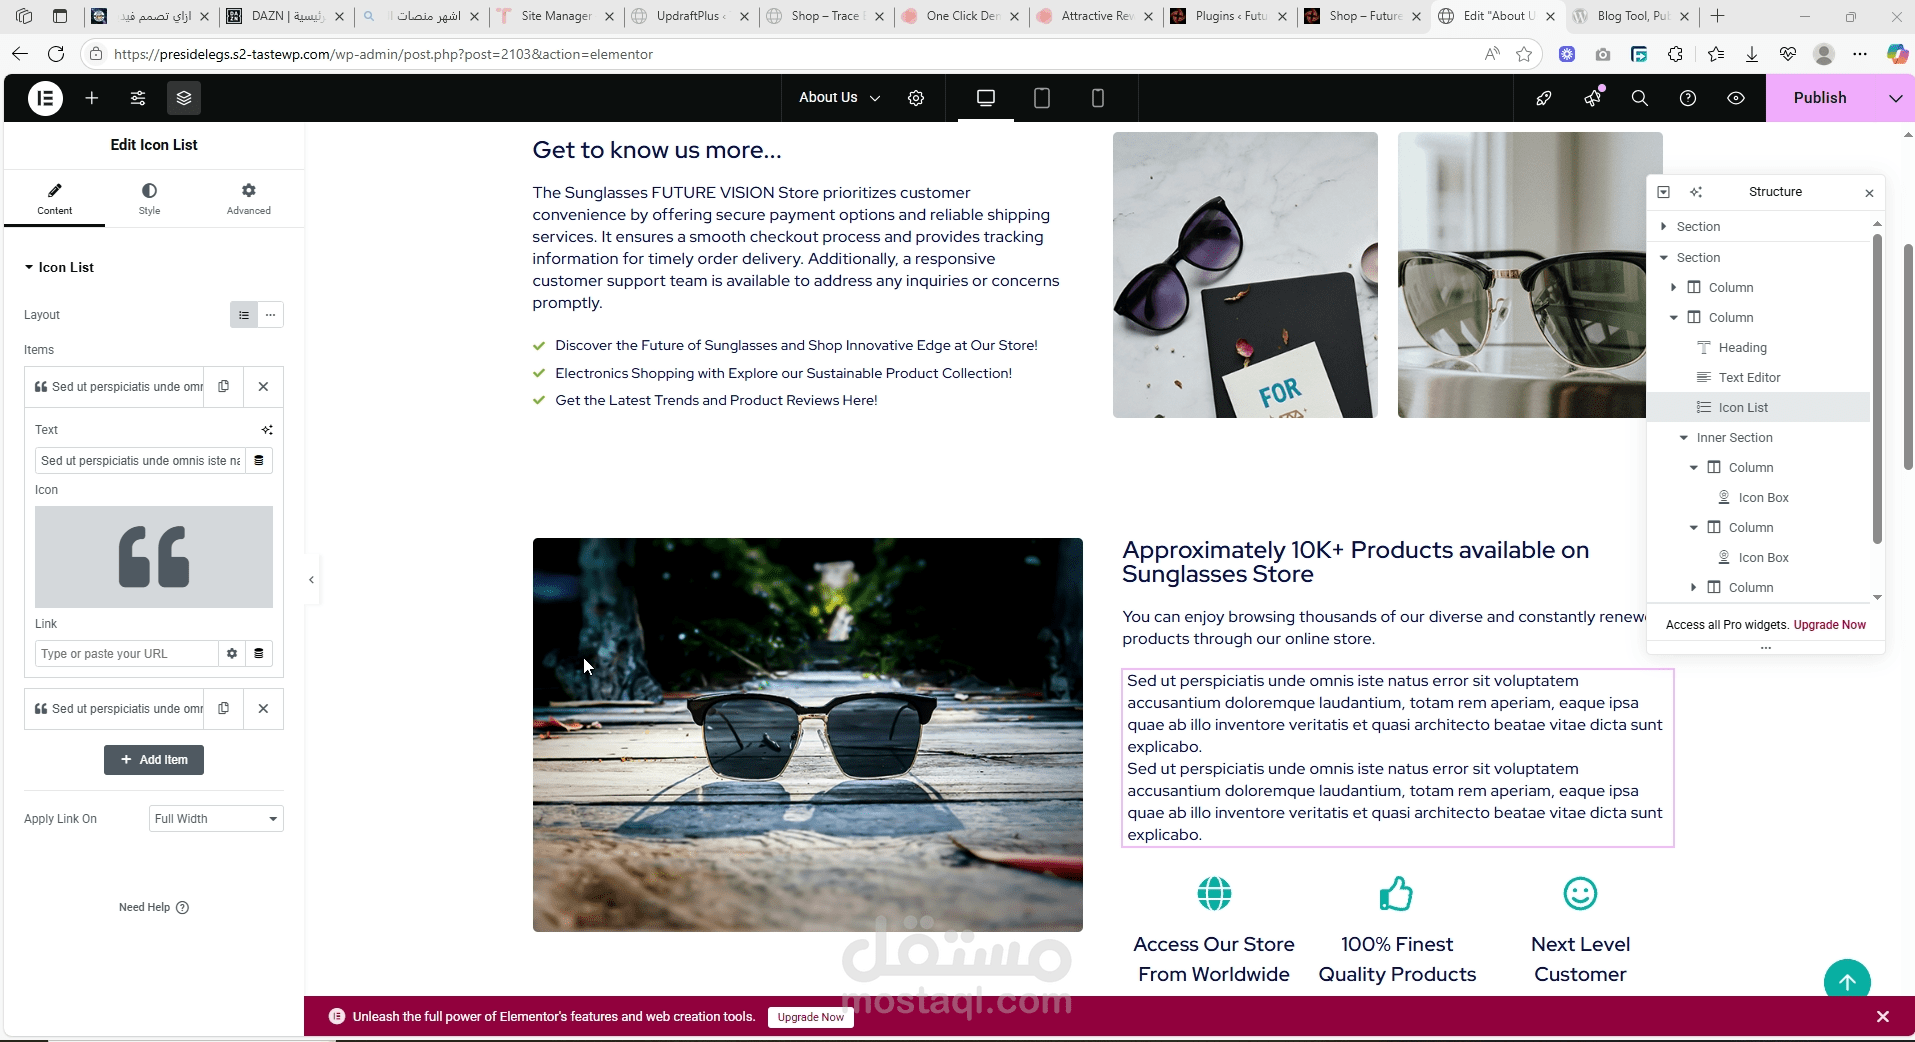This screenshot has height=1042, width=1915.
Task: Expand Publish save options arrow
Action: coord(1895,98)
